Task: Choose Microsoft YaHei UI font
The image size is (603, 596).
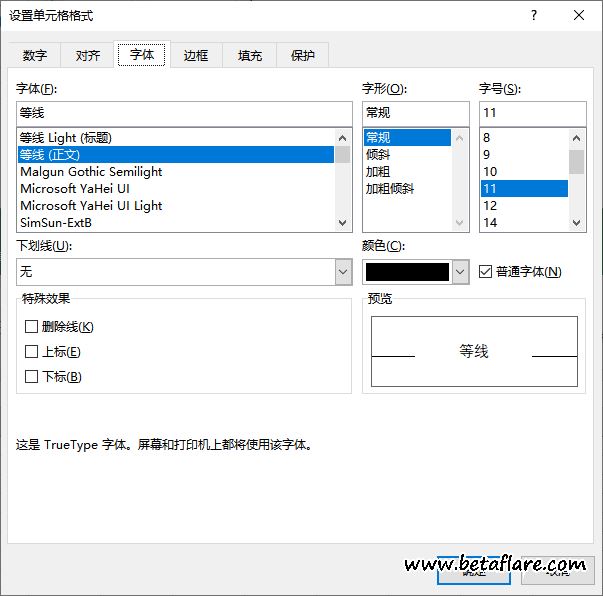Action: click(x=75, y=188)
